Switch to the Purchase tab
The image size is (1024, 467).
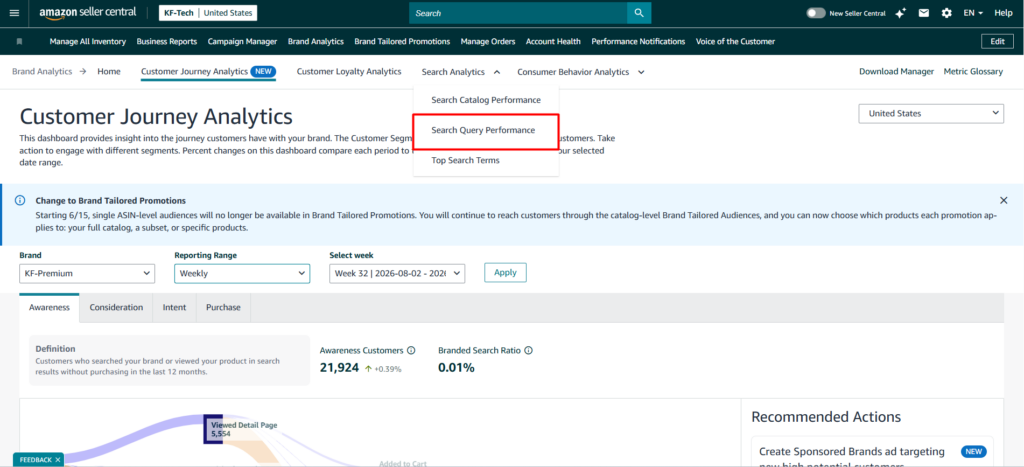tap(223, 308)
